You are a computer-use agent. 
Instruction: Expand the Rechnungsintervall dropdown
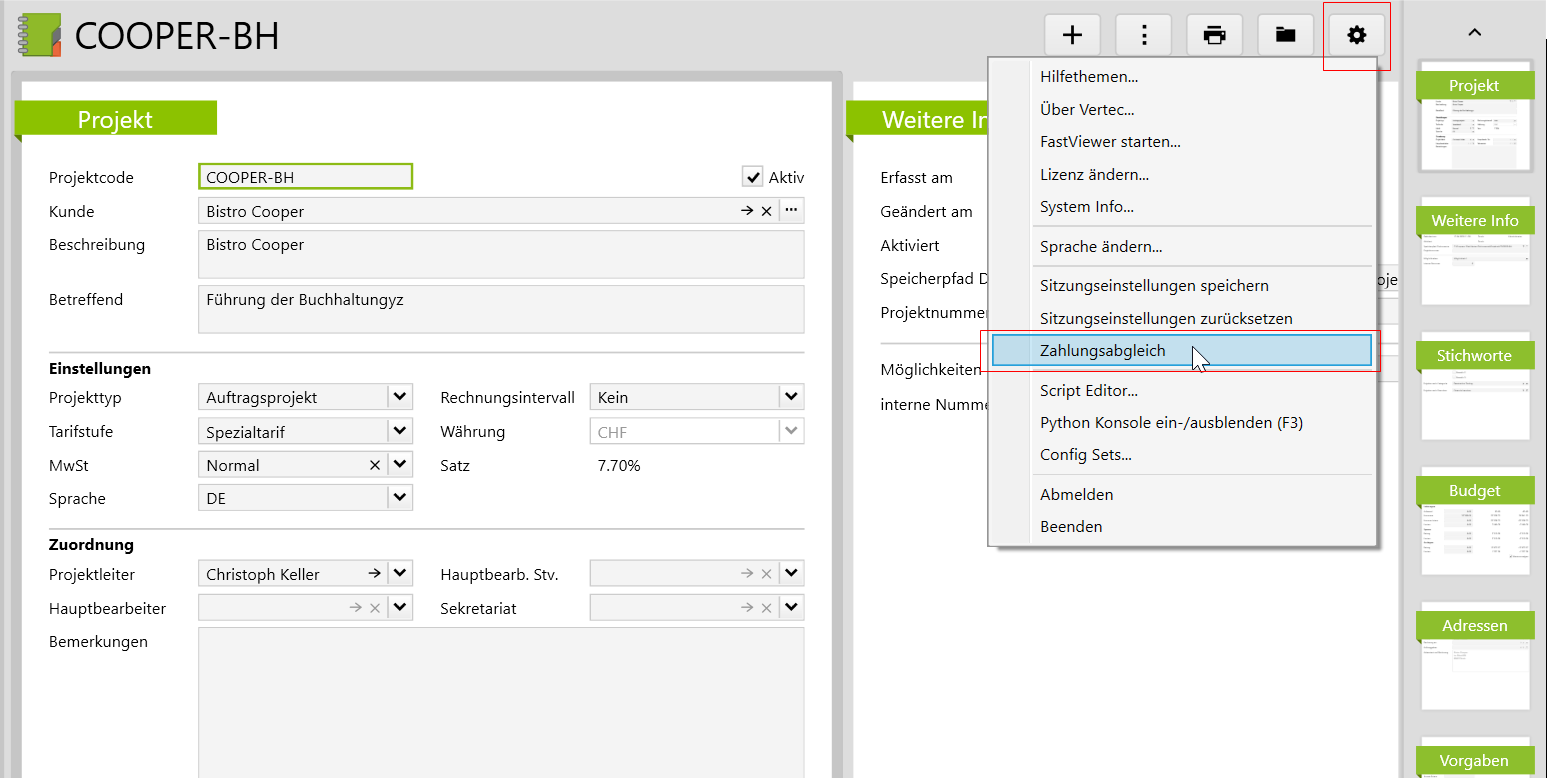[x=792, y=397]
